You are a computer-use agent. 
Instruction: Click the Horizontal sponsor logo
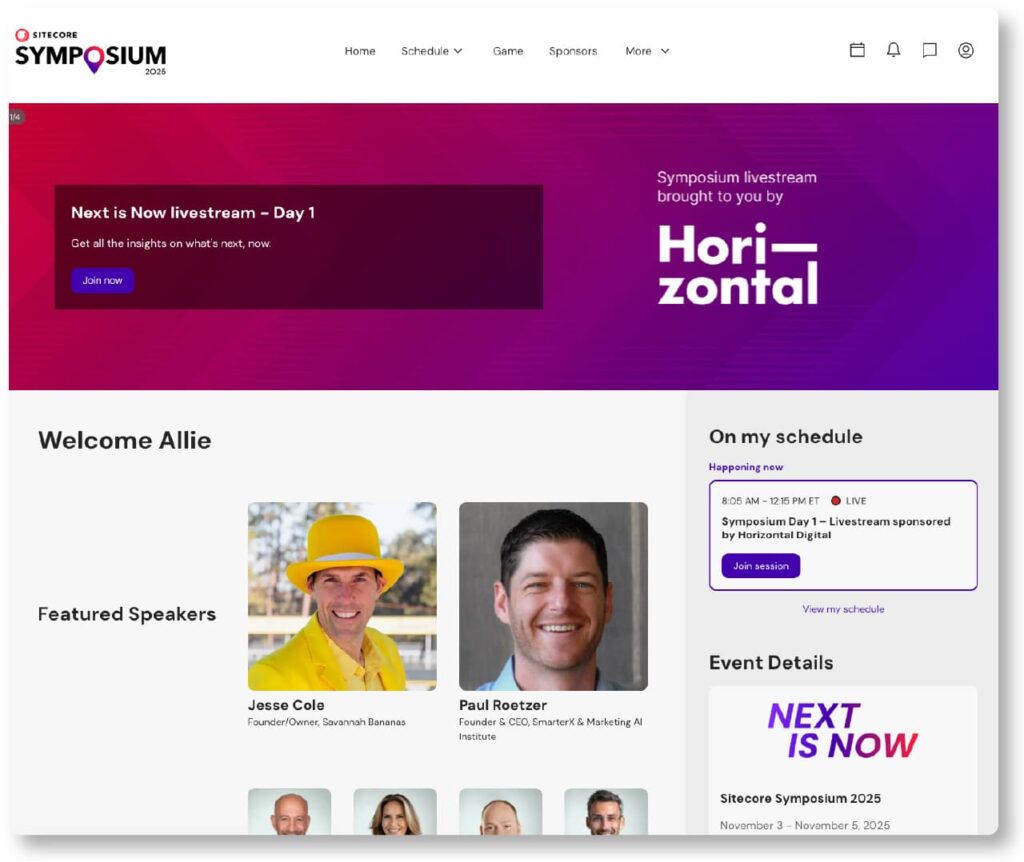737,264
